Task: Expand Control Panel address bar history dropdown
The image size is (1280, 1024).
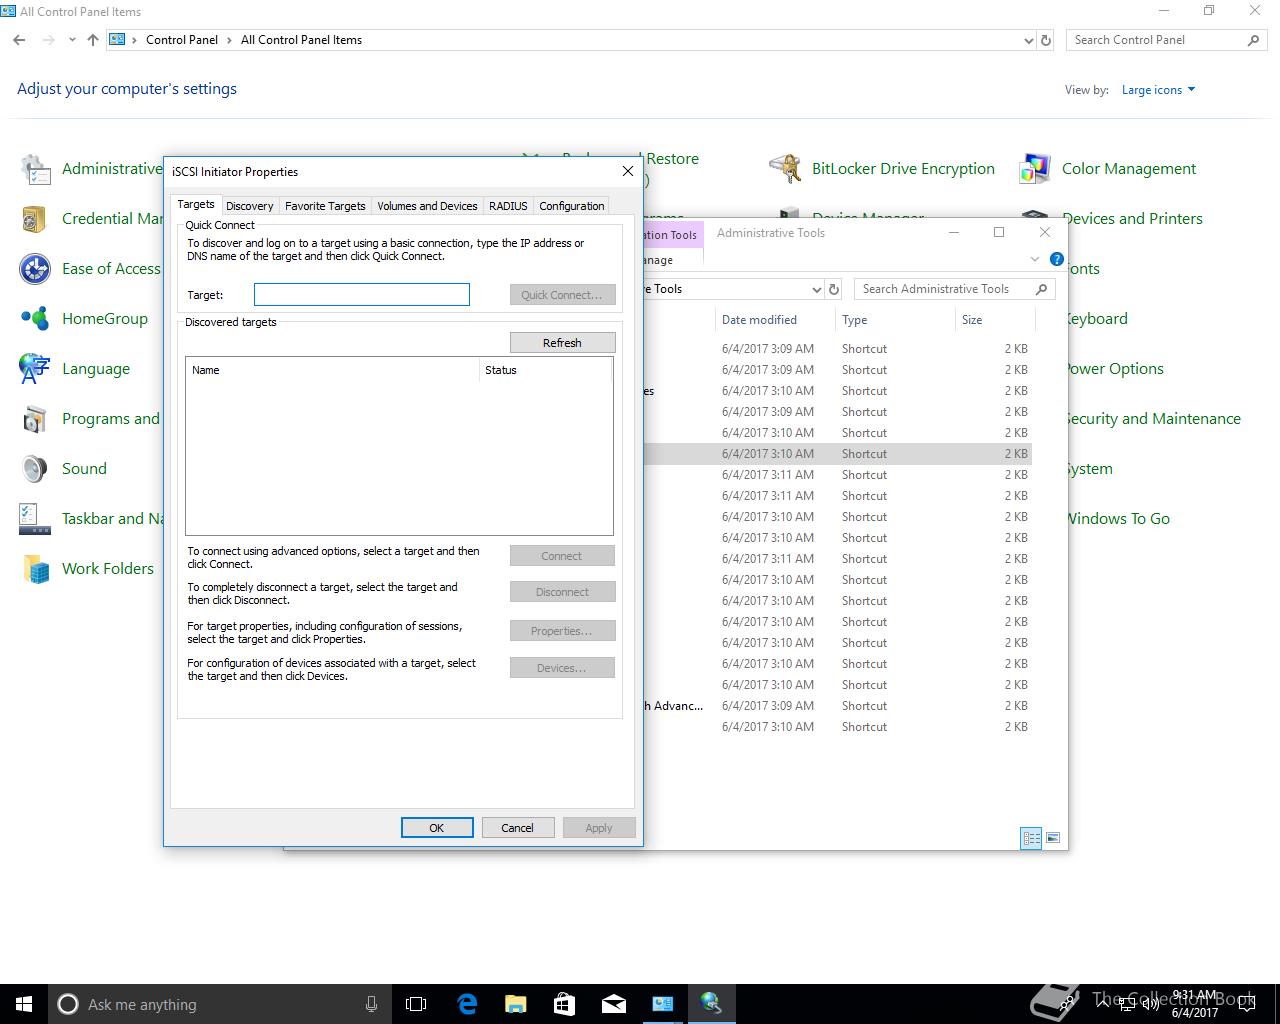Action: 1028,41
